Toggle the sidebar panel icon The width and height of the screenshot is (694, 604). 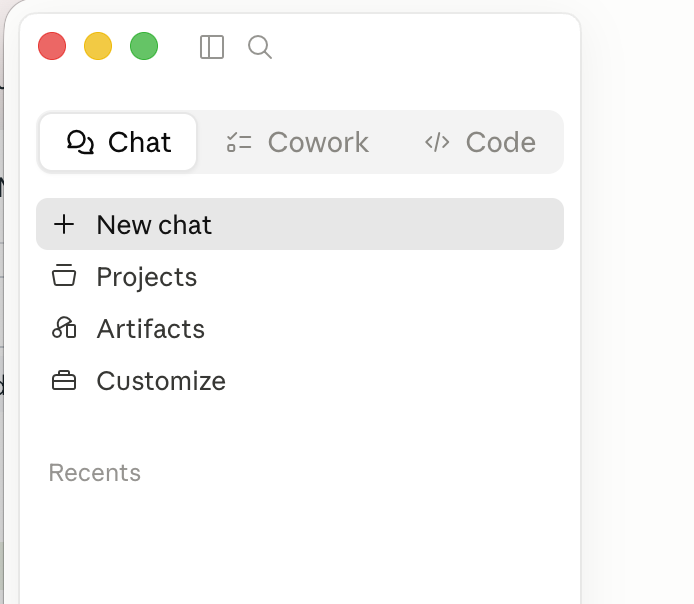tap(212, 47)
